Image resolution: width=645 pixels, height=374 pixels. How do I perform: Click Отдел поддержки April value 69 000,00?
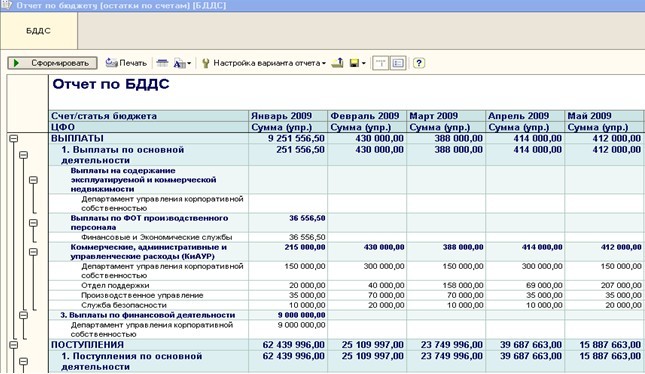544,285
